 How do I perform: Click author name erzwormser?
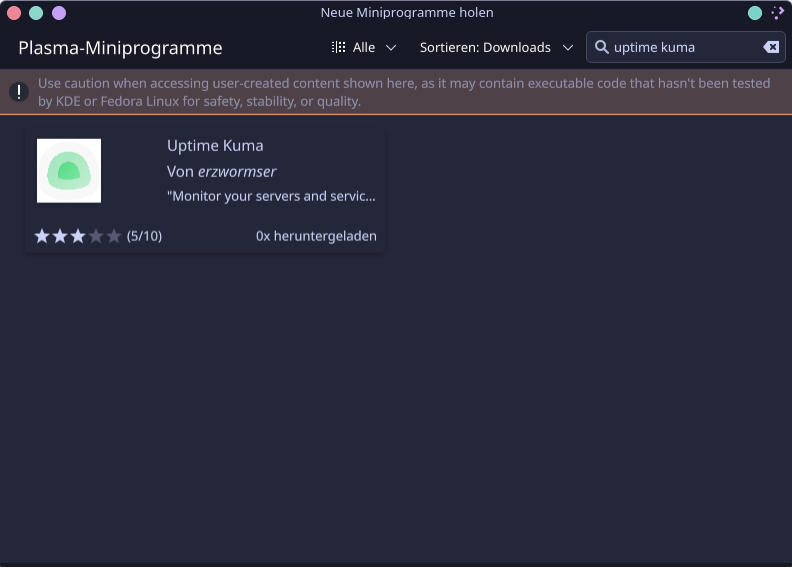click(237, 172)
